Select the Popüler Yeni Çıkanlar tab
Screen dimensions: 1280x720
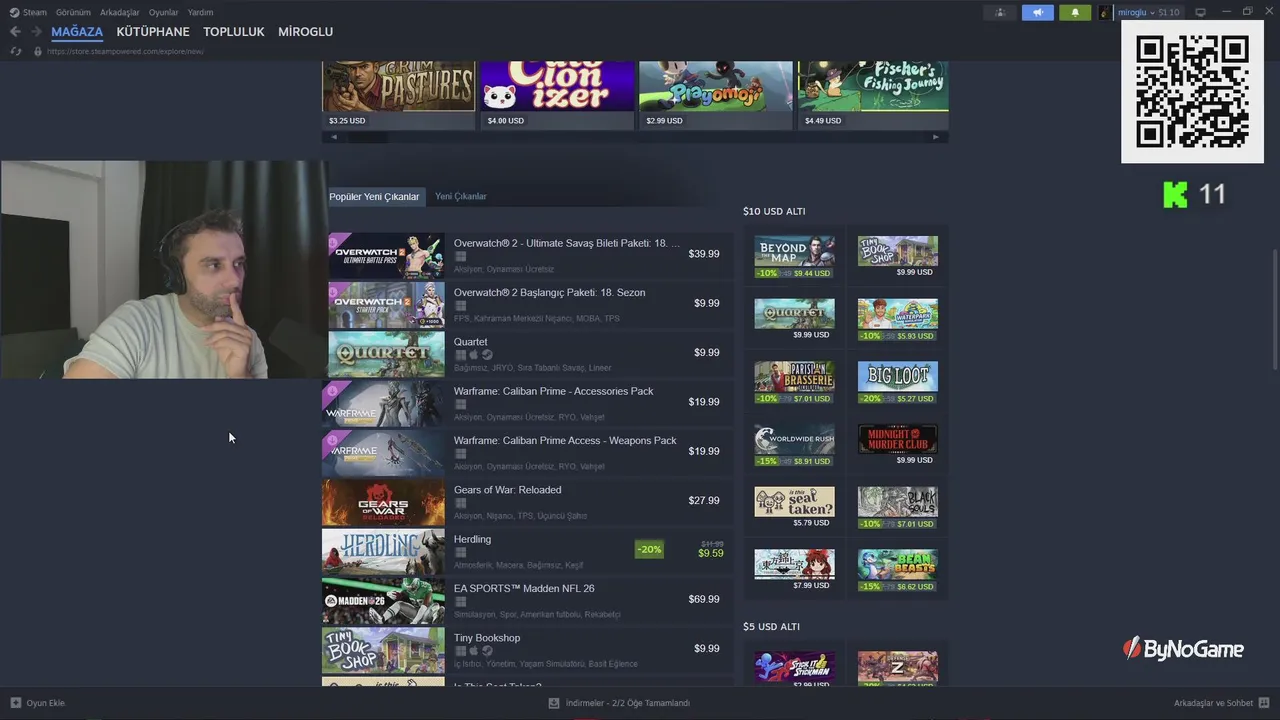click(374, 196)
